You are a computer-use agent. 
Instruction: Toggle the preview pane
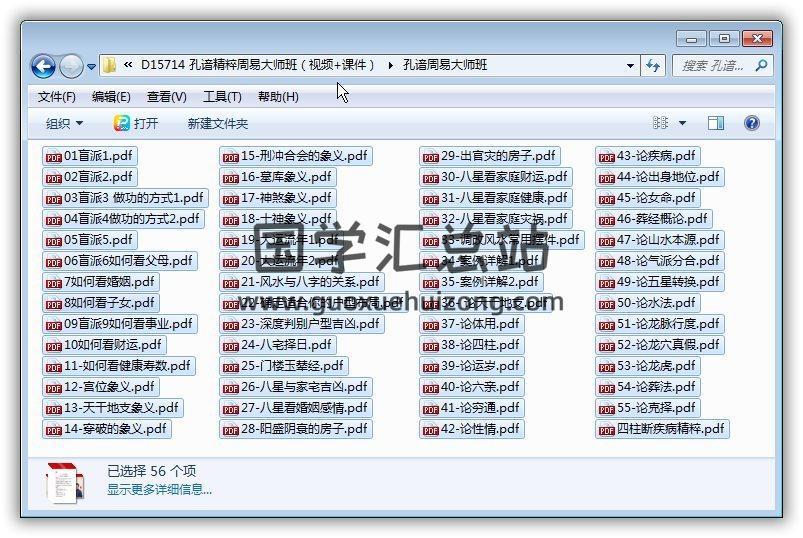click(715, 123)
